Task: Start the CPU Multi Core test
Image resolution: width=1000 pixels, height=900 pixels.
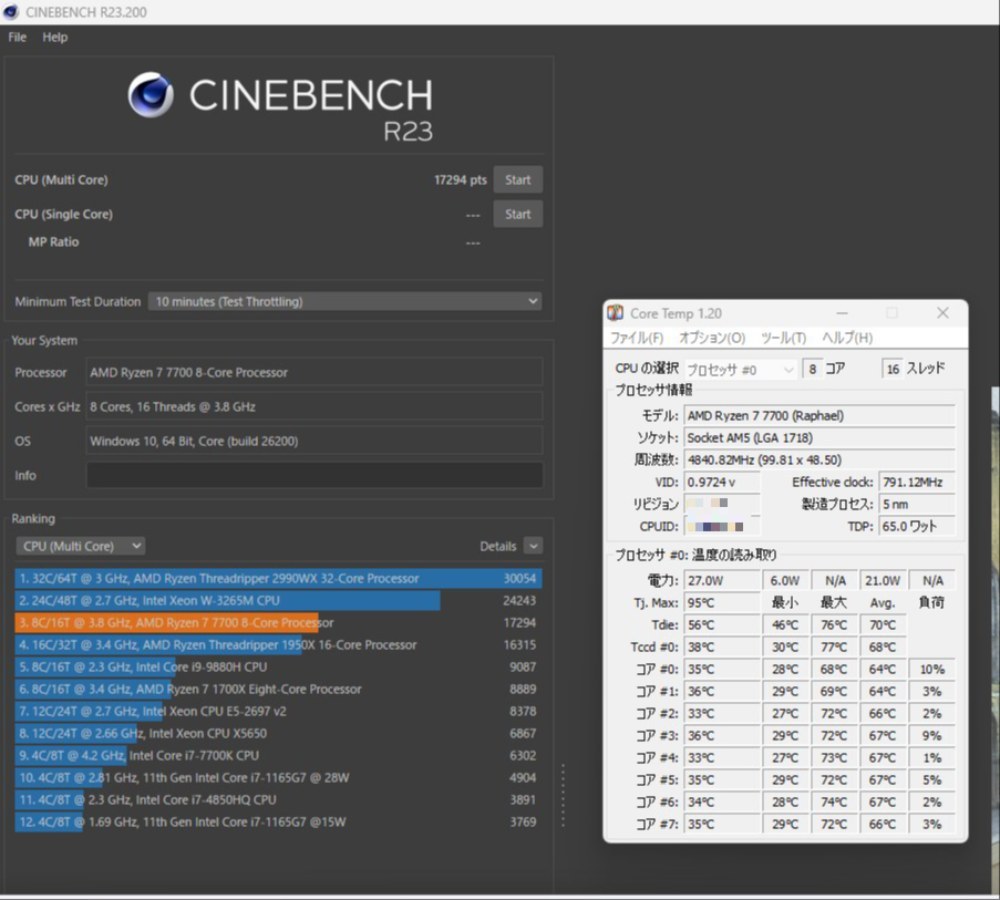Action: tap(518, 180)
